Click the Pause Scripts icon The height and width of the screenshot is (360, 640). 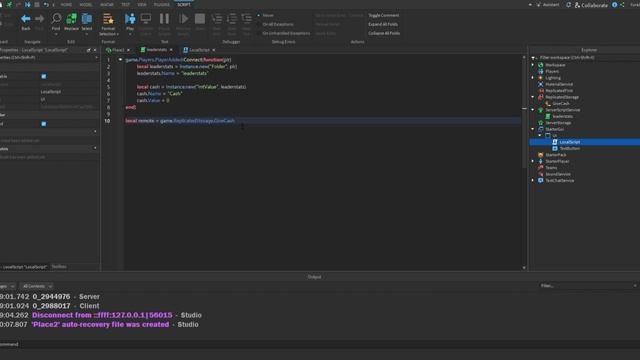click(x=164, y=19)
